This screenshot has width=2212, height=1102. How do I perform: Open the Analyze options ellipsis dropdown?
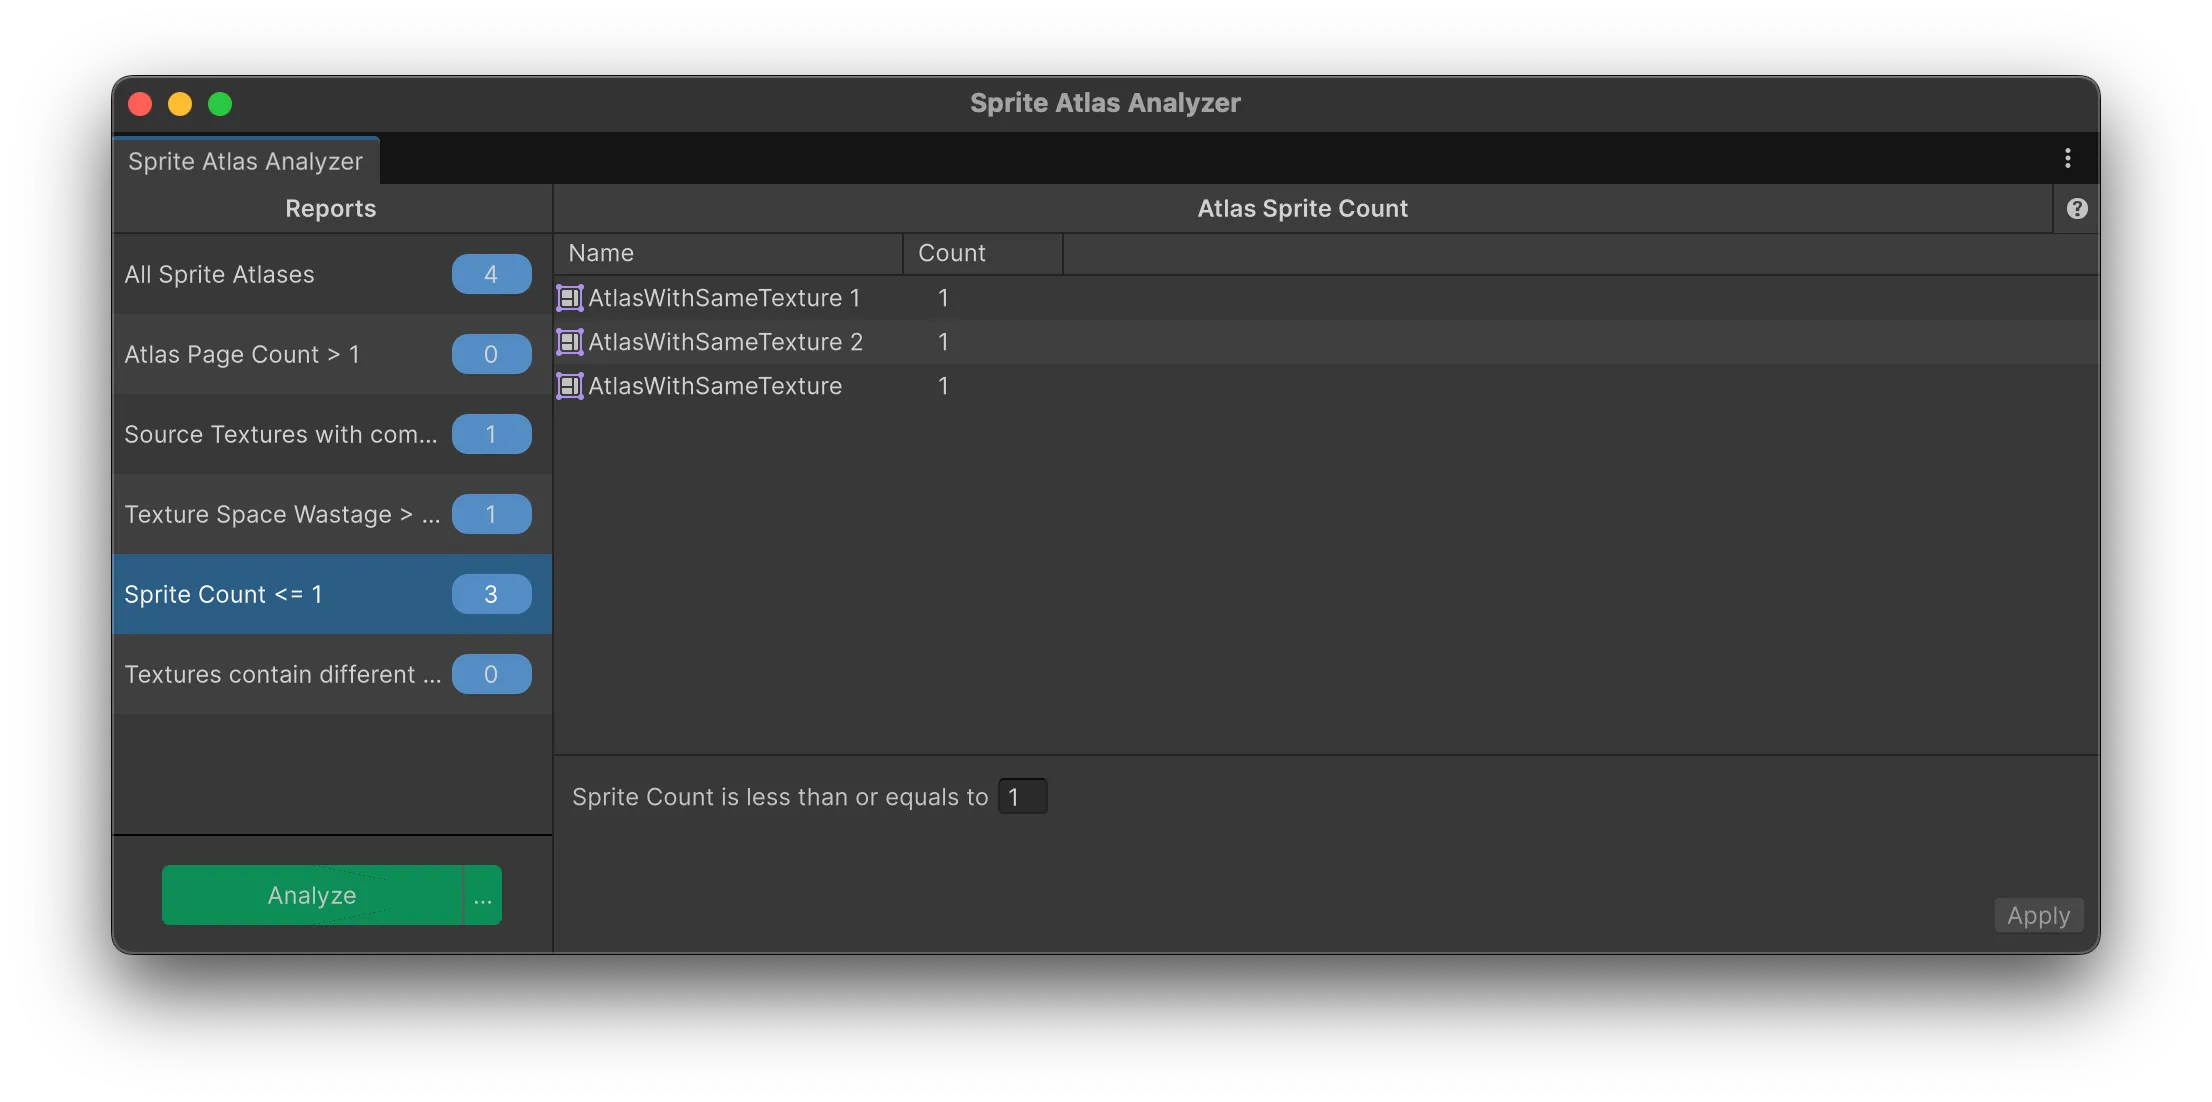pyautogui.click(x=483, y=895)
